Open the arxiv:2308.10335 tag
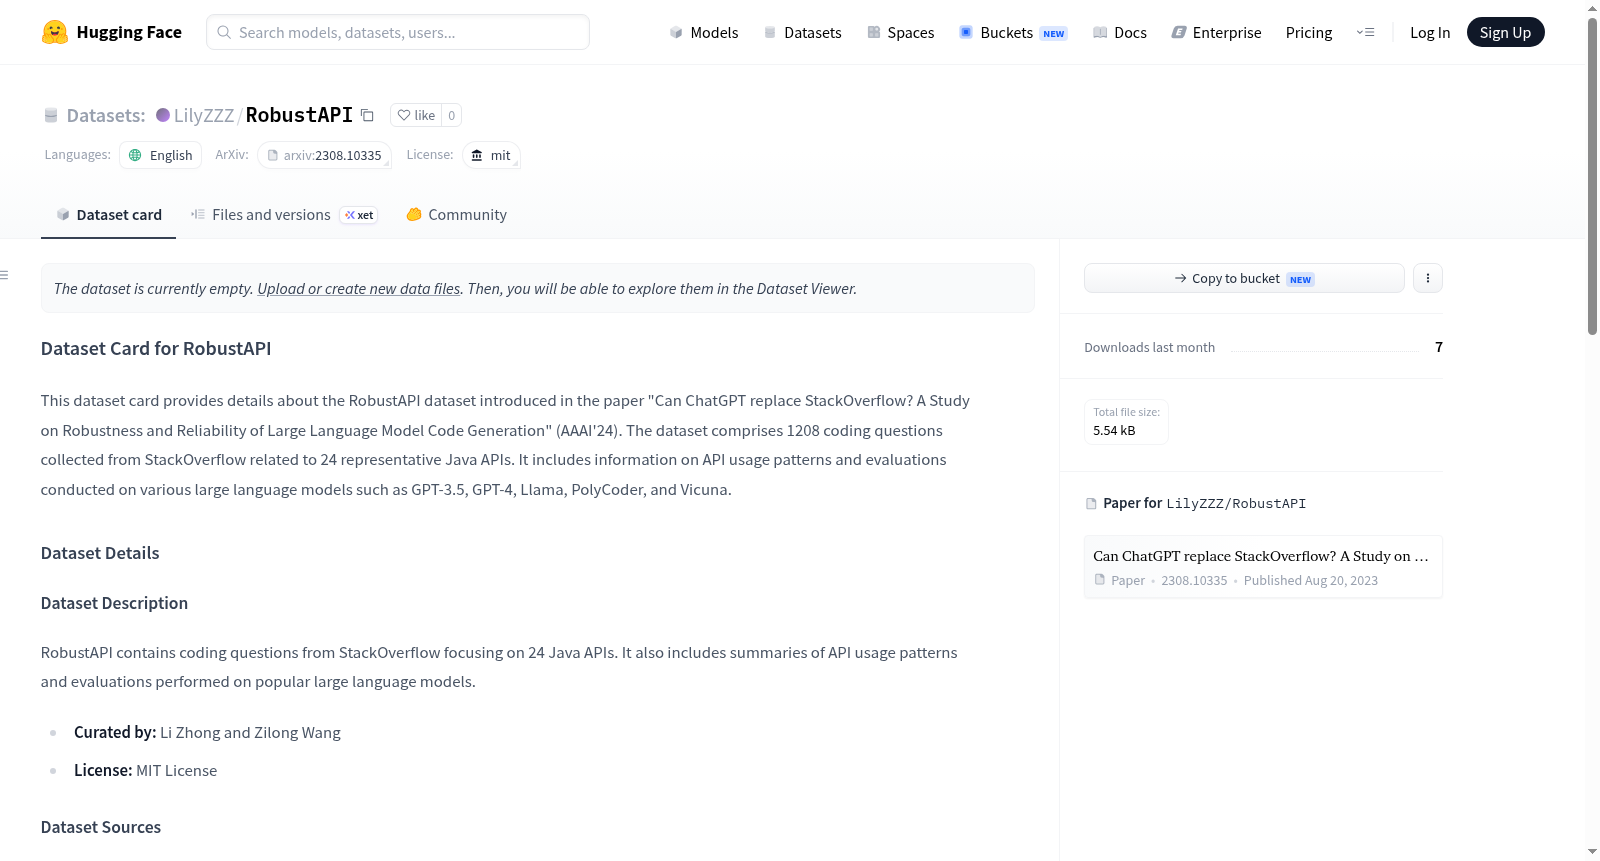 (x=324, y=155)
